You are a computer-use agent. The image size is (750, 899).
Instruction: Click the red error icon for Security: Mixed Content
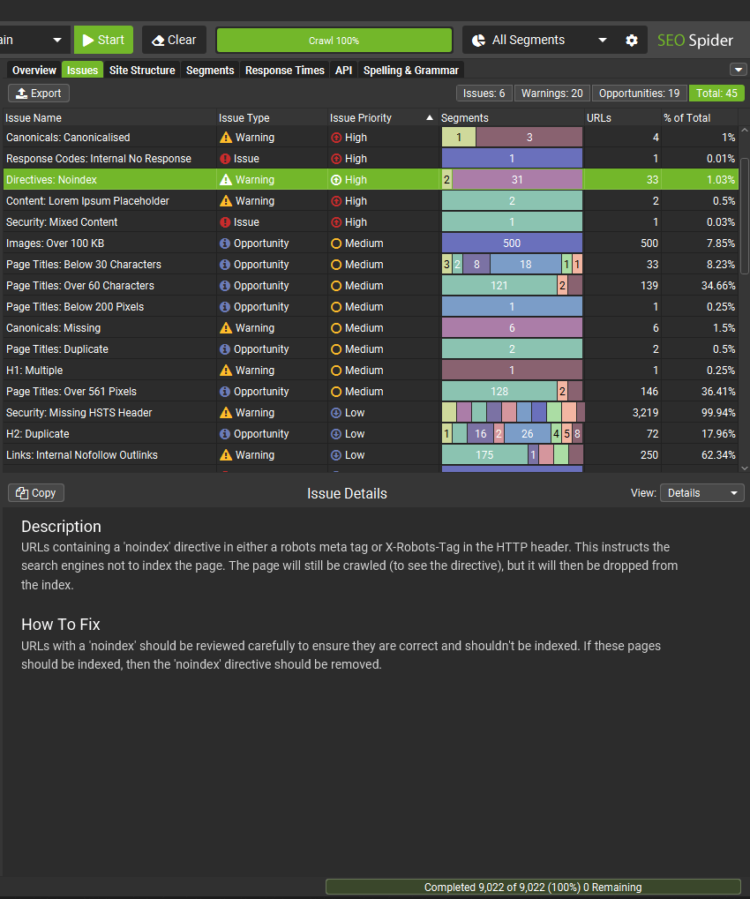(225, 222)
